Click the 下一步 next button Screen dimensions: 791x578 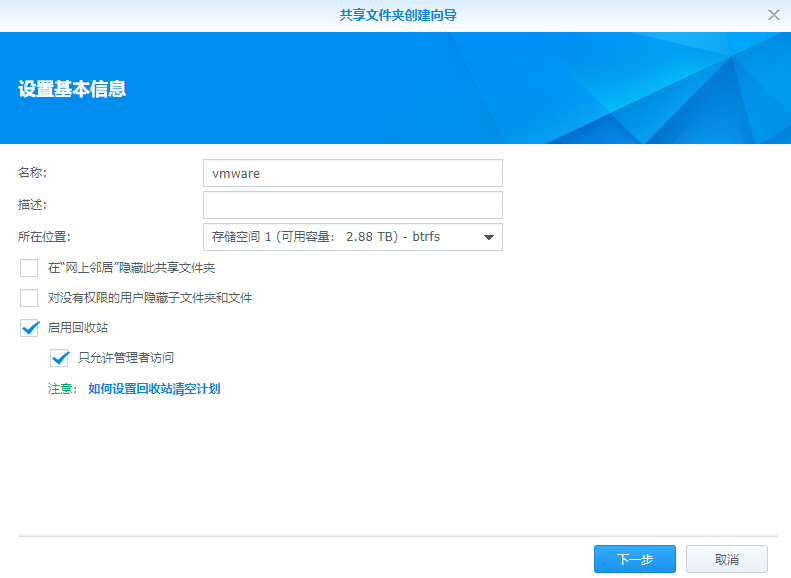(x=635, y=559)
